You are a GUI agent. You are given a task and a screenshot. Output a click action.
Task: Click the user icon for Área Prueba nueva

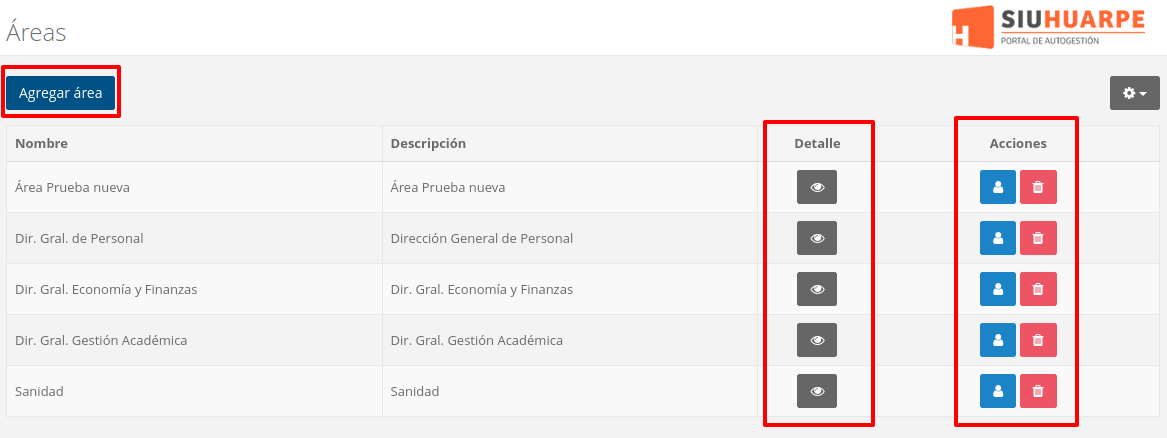pyautogui.click(x=997, y=187)
